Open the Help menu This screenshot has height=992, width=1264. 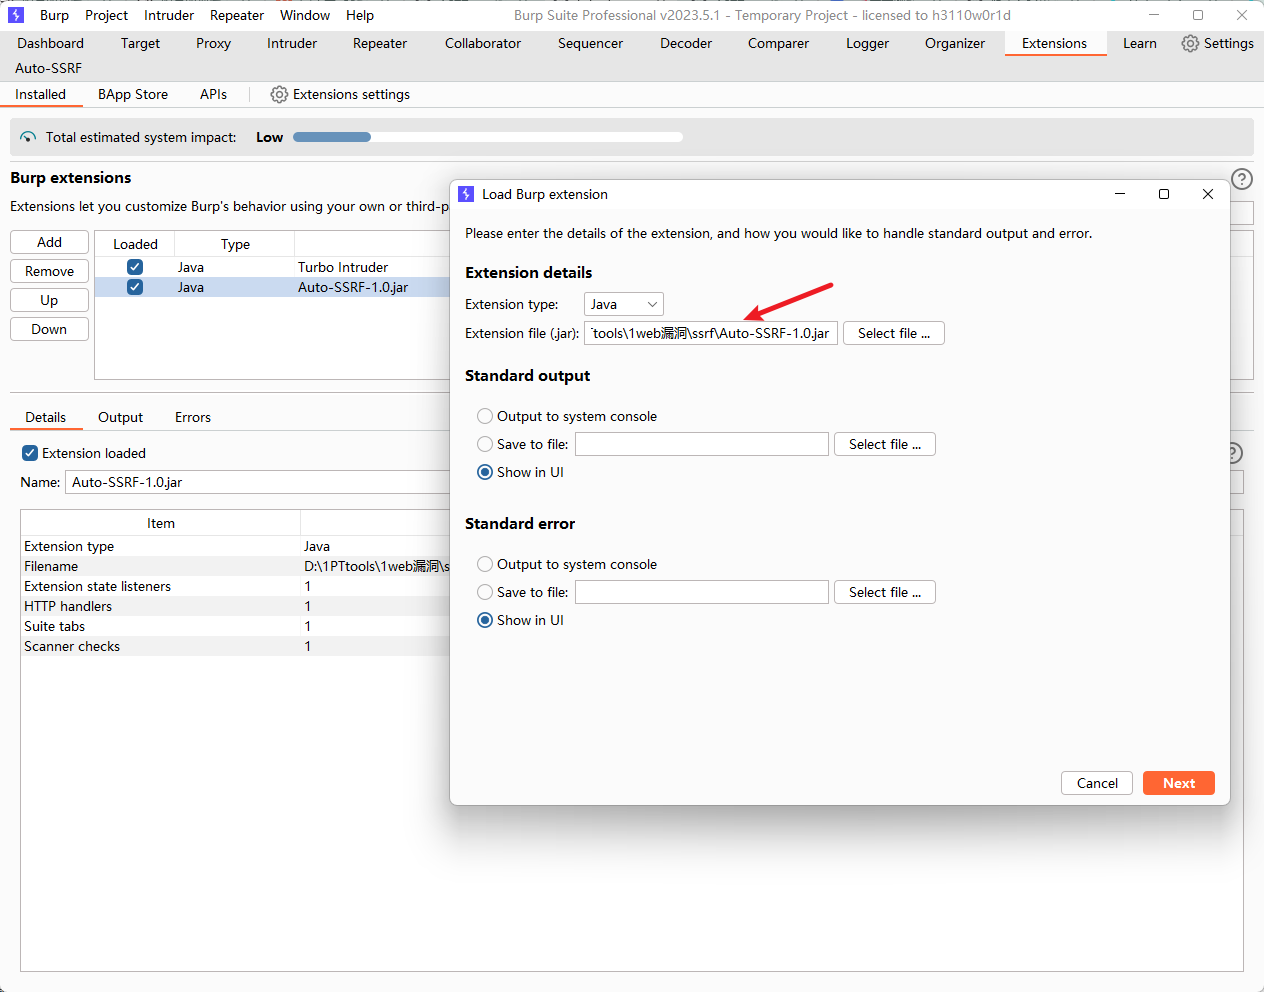click(x=360, y=15)
